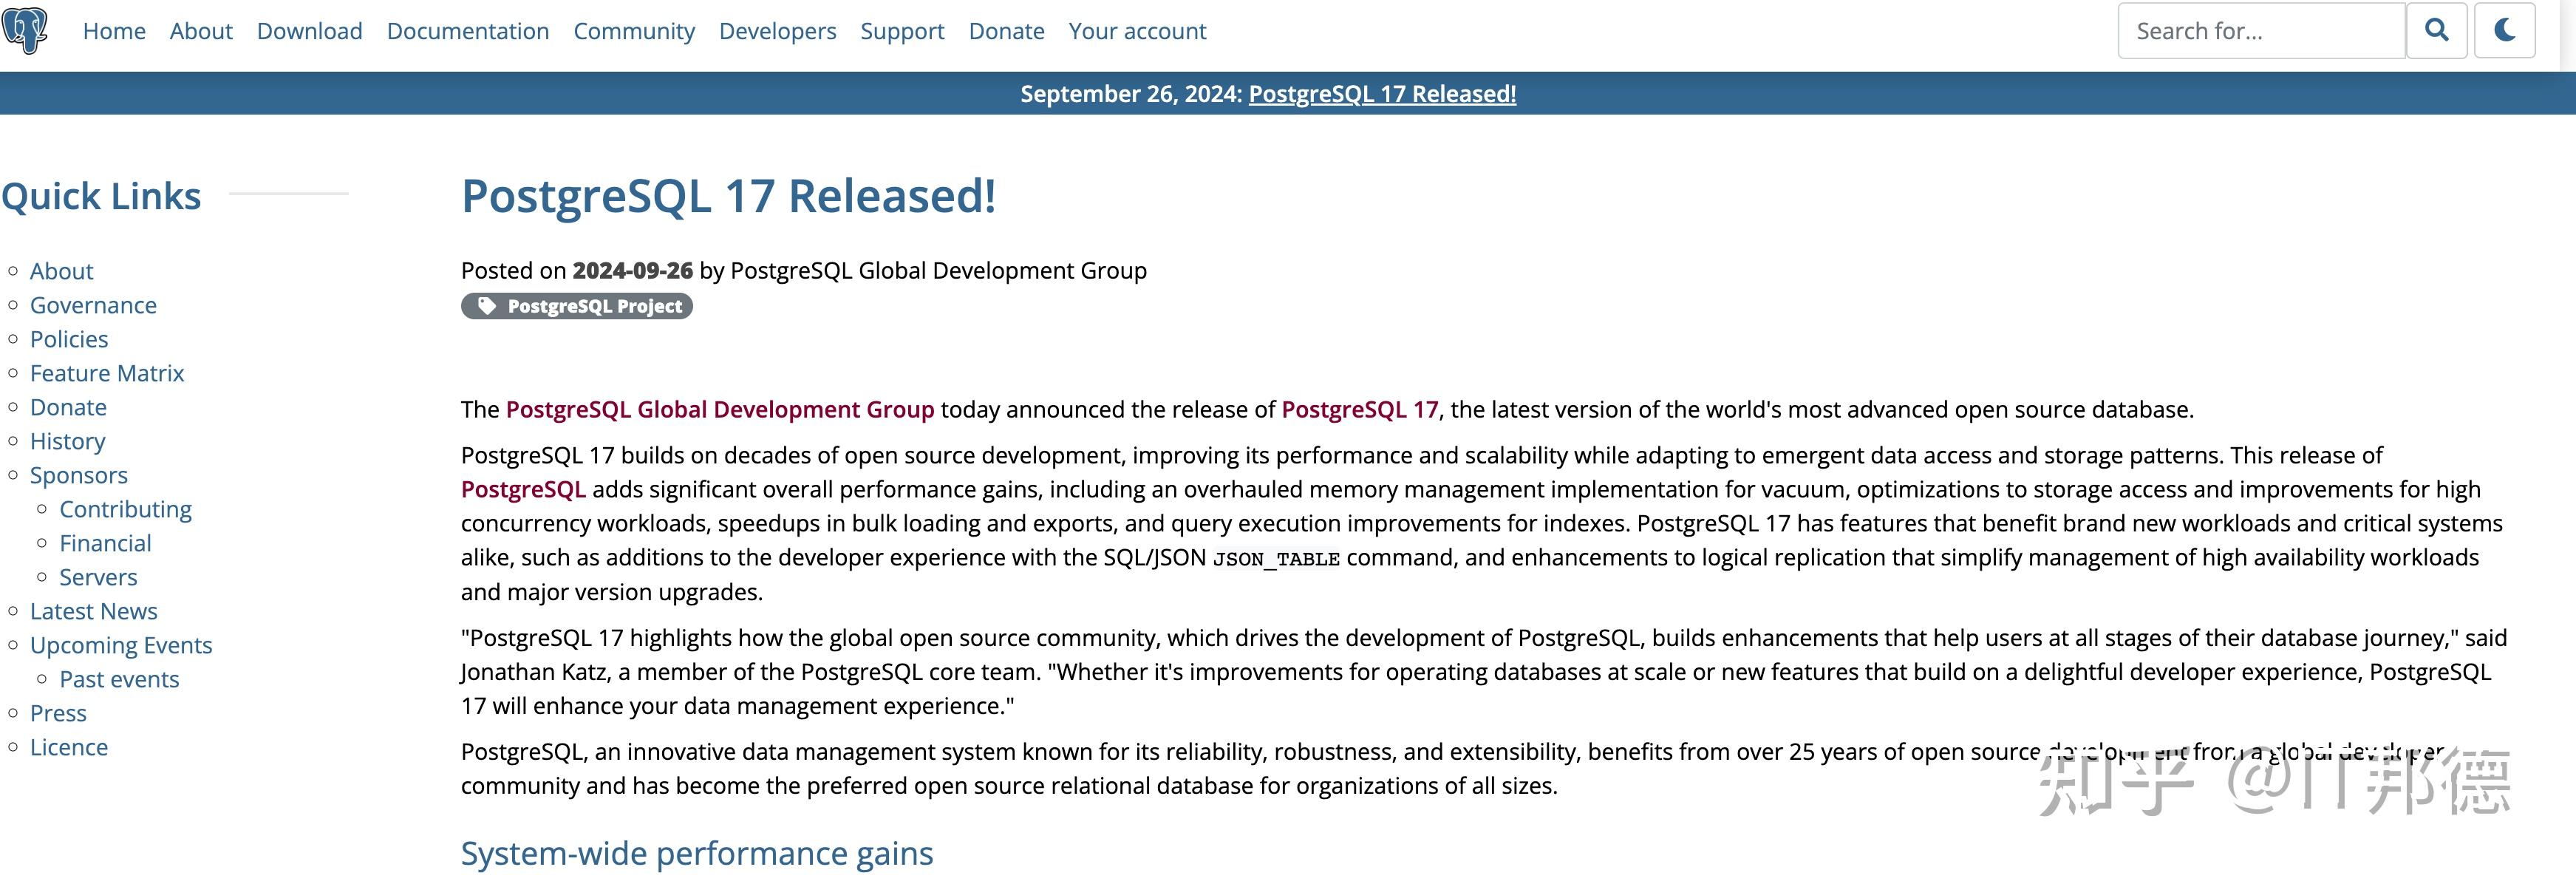Click Governance under Quick Links
Image resolution: width=2576 pixels, height=884 pixels.
(x=93, y=305)
